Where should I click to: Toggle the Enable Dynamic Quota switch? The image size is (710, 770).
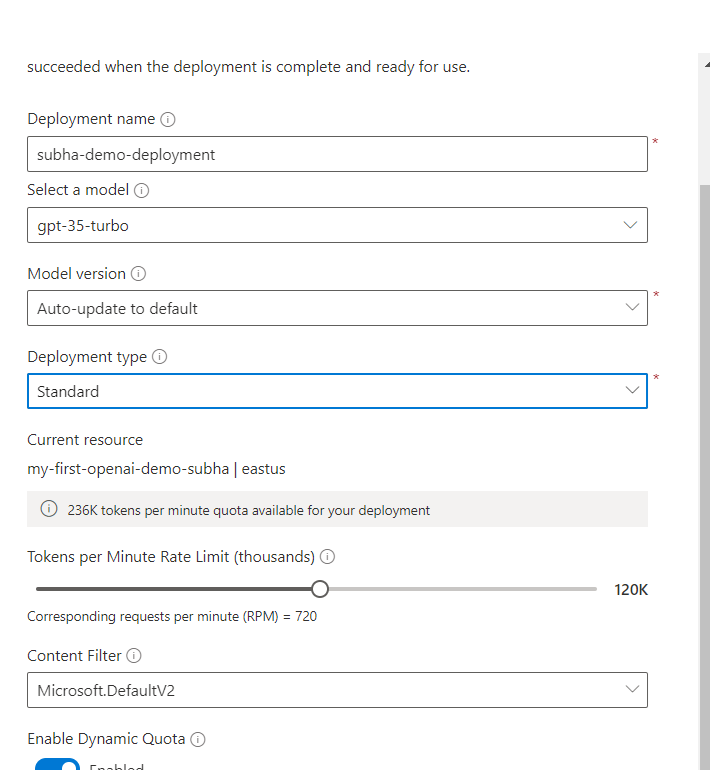coord(57,764)
